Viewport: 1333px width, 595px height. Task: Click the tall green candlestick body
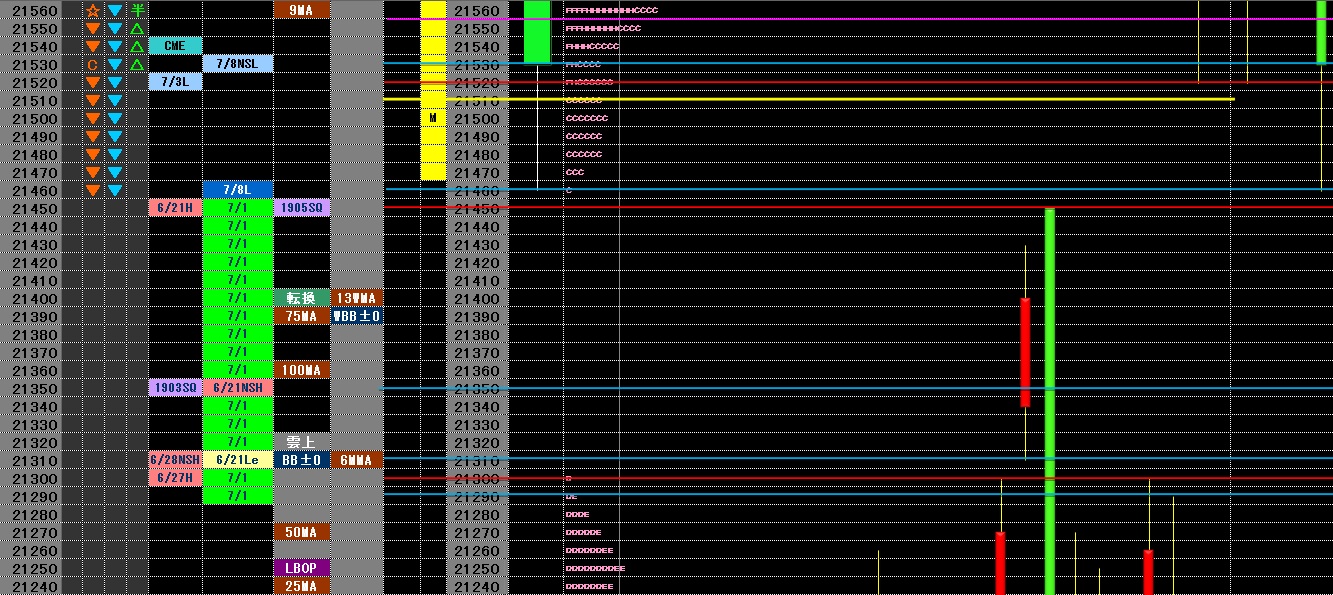click(1050, 400)
